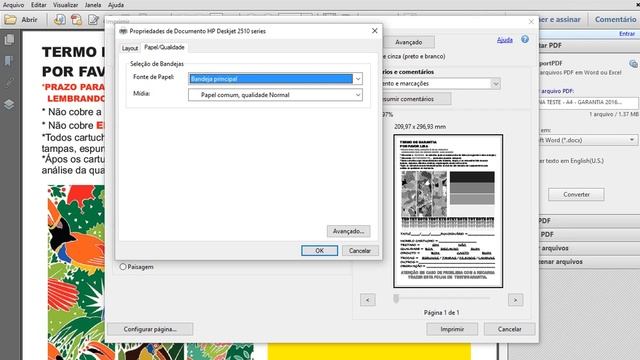Go to next preview page arrow button
640x360 pixels.
pos(516,300)
